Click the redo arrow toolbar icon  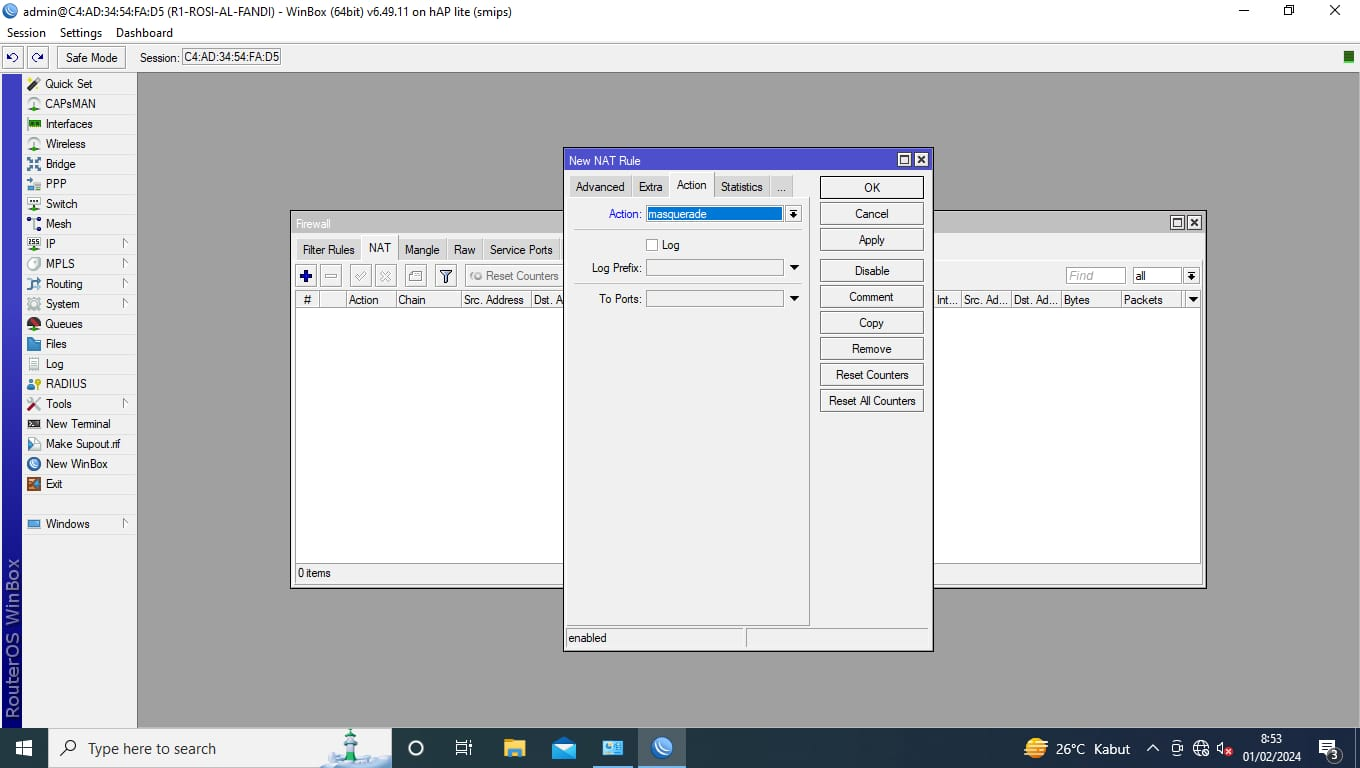[x=37, y=58]
